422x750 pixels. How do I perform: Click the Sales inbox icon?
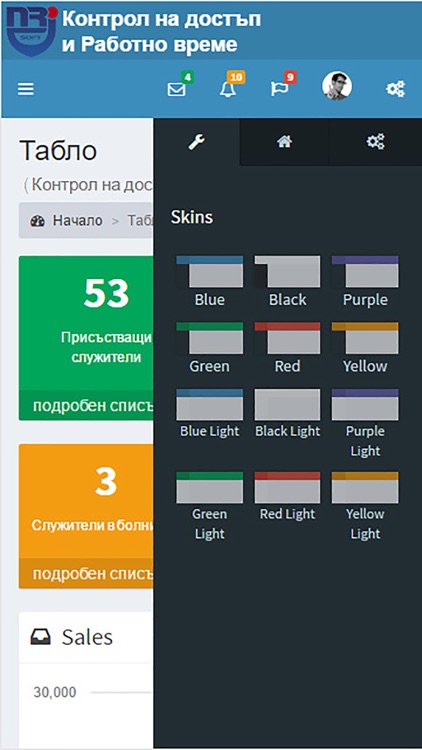pyautogui.click(x=41, y=637)
